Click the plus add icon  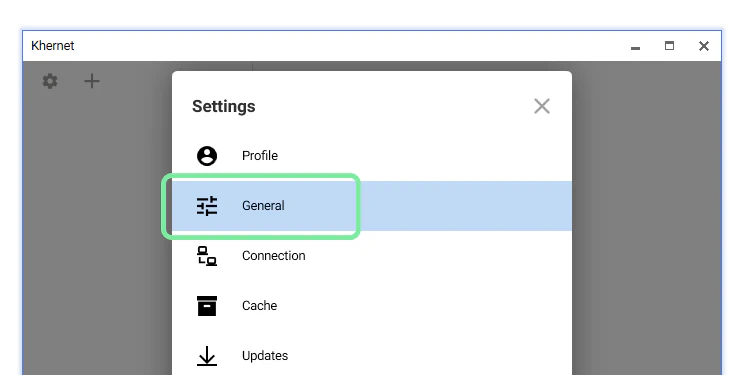tap(92, 81)
